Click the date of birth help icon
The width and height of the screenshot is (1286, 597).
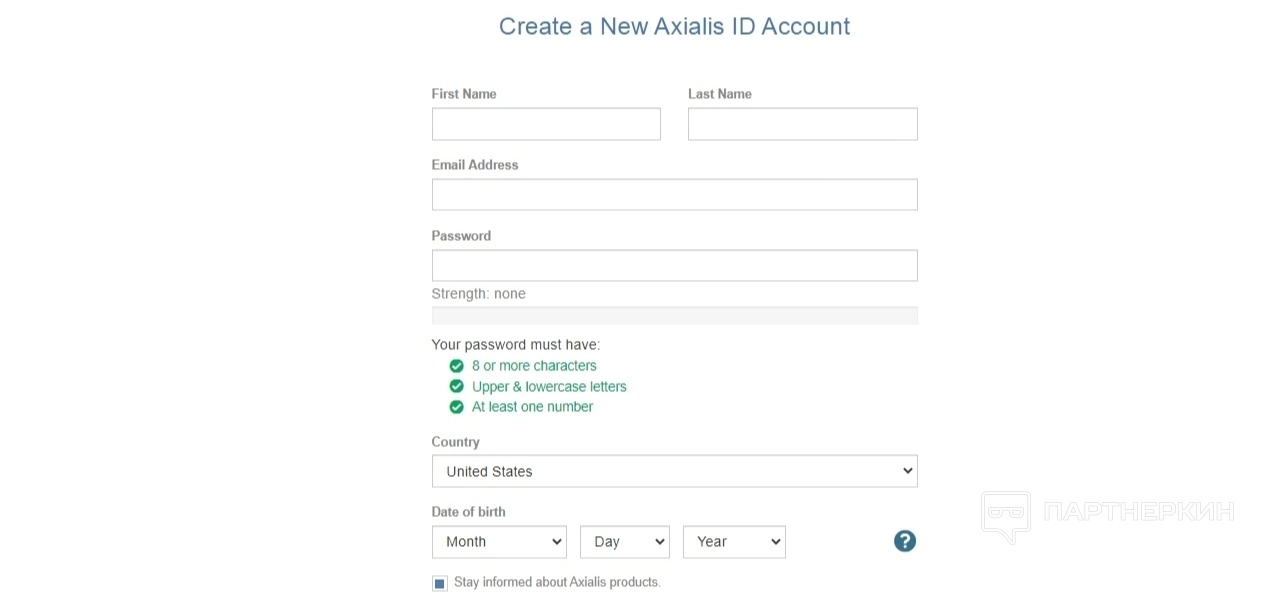tap(904, 541)
